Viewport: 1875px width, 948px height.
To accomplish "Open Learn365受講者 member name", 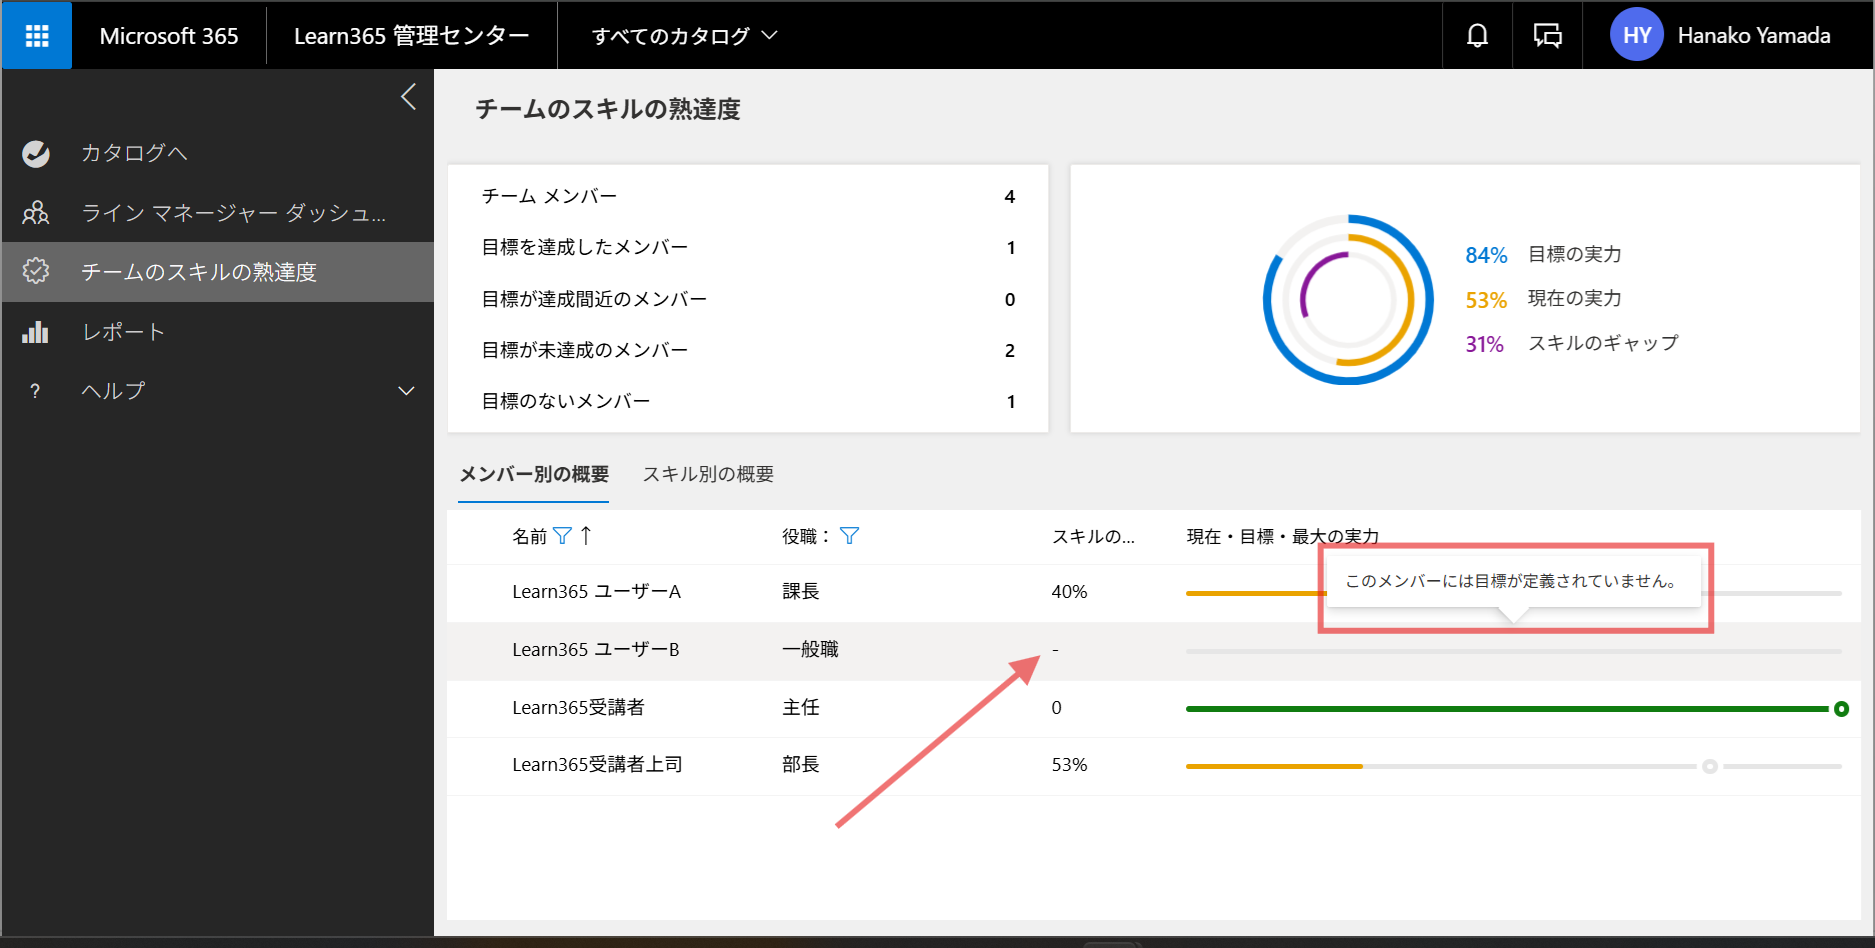I will [578, 708].
